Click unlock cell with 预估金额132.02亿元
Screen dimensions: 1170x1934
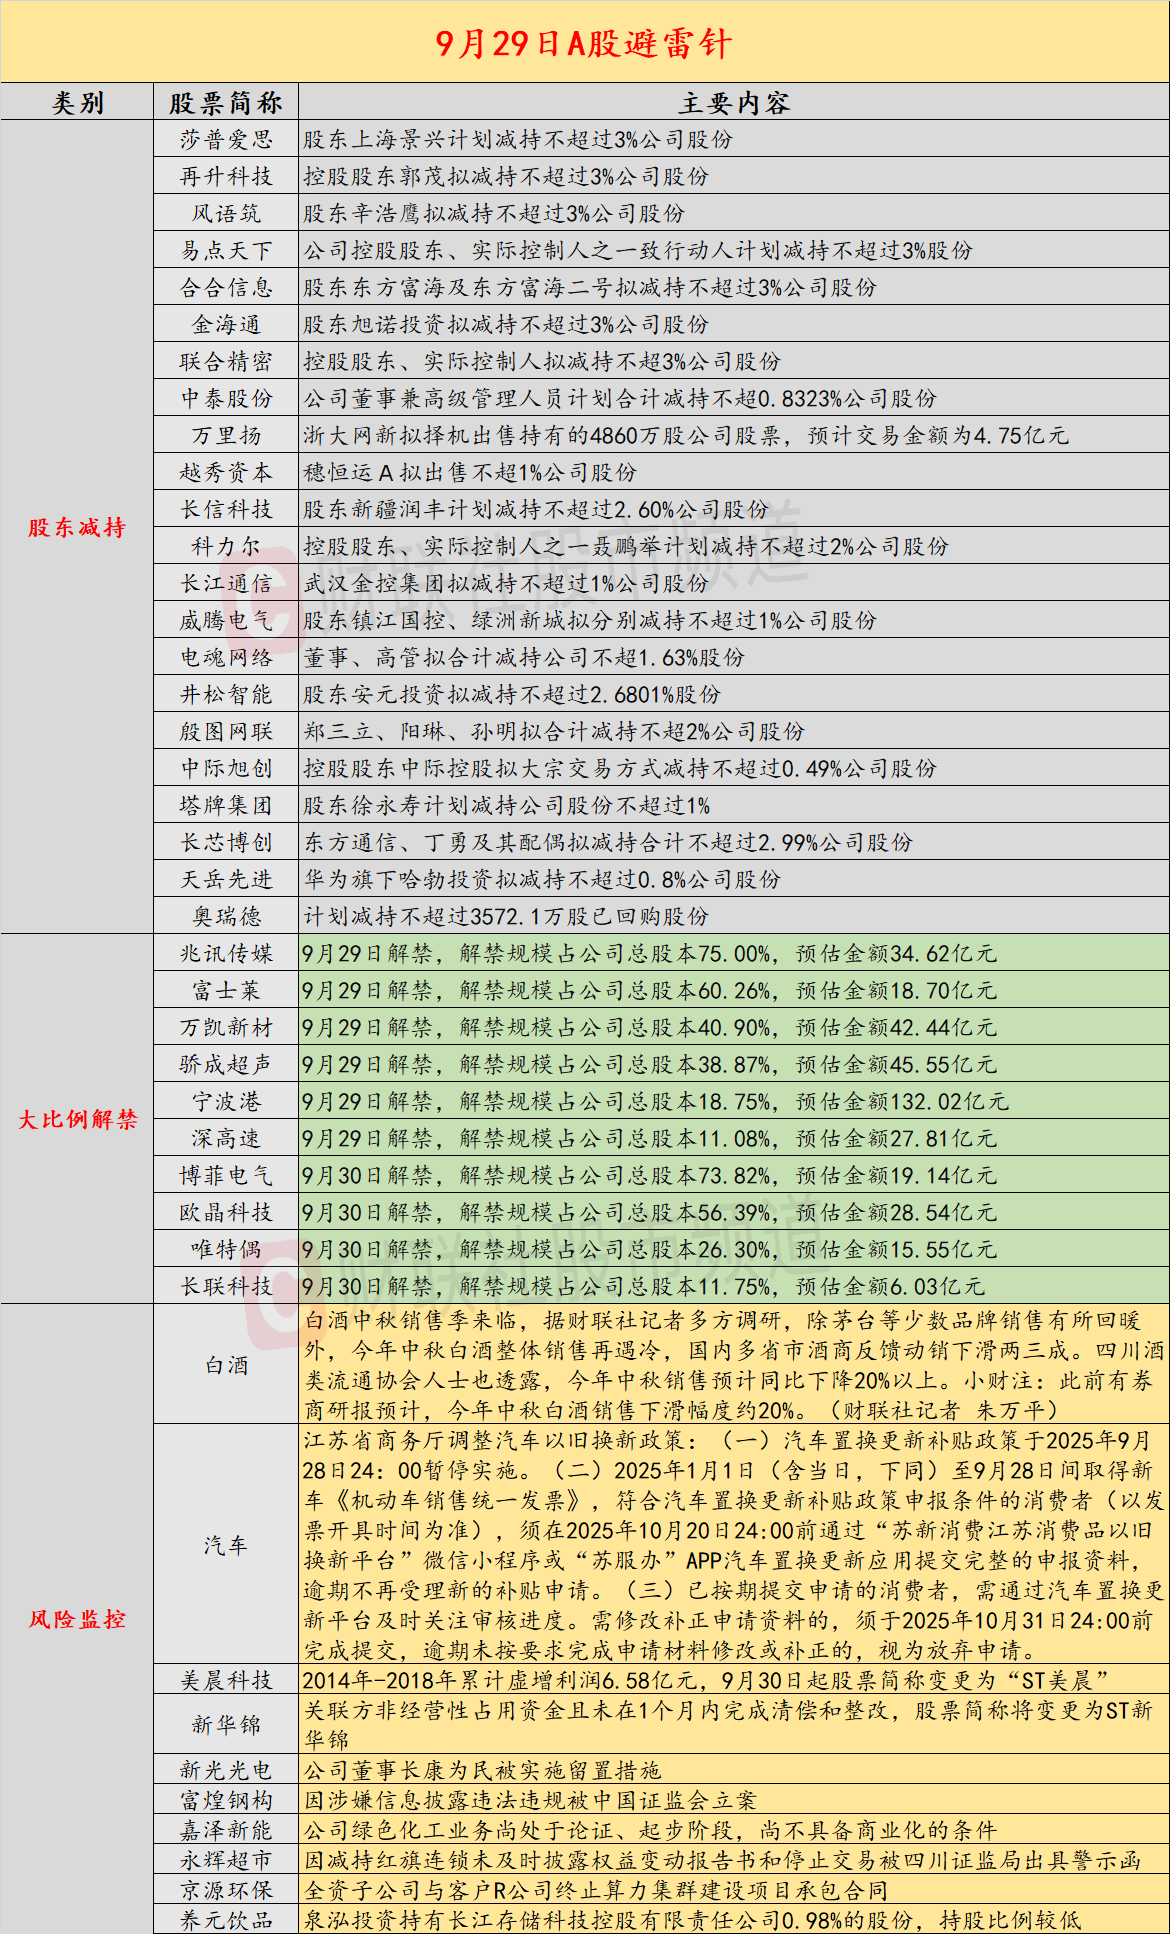(x=734, y=1101)
